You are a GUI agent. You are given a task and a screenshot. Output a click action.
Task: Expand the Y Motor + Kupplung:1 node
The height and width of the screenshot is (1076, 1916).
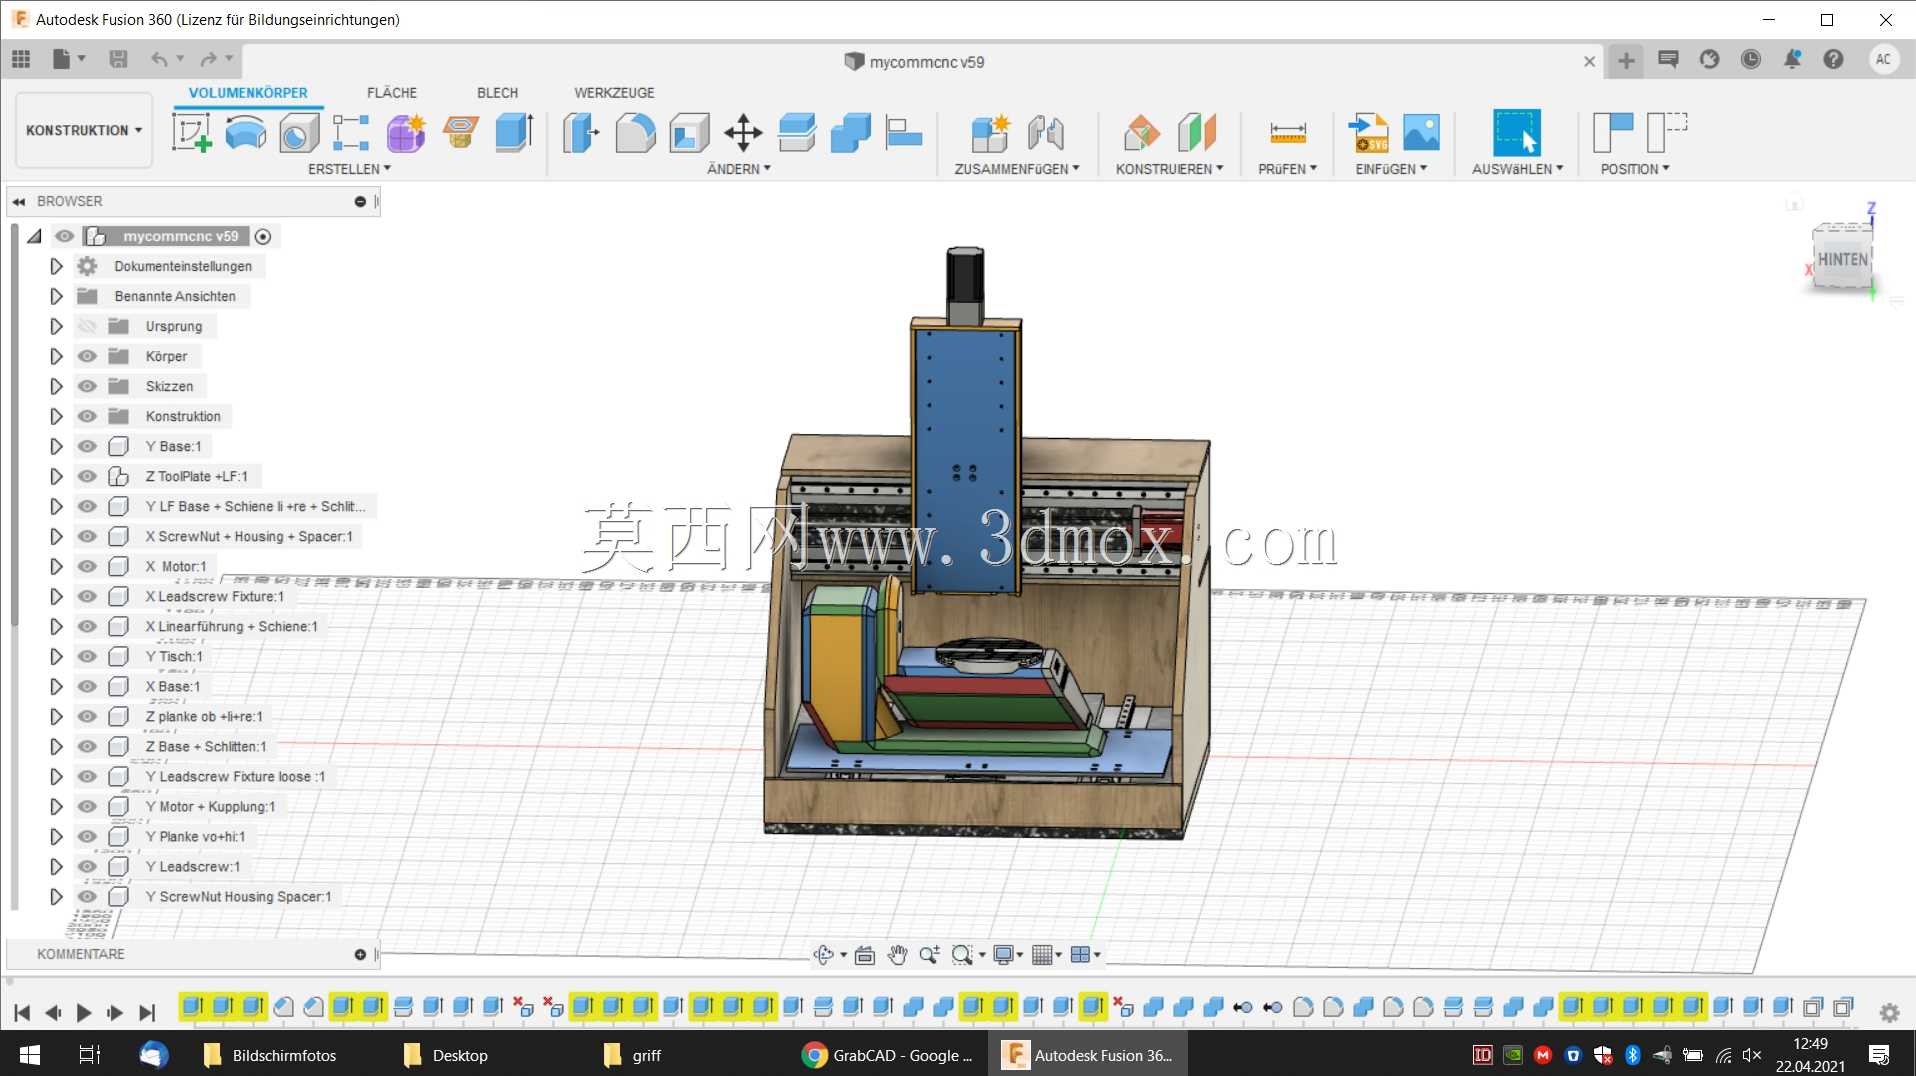(56, 806)
